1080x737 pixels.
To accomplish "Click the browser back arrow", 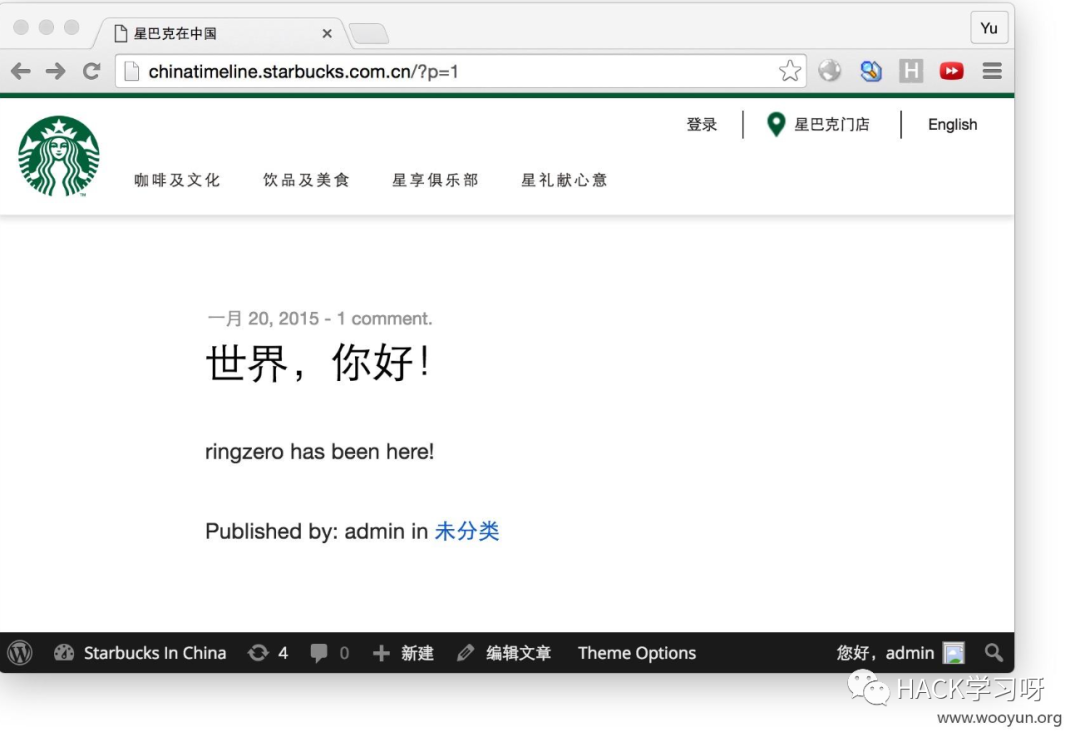I will (21, 71).
